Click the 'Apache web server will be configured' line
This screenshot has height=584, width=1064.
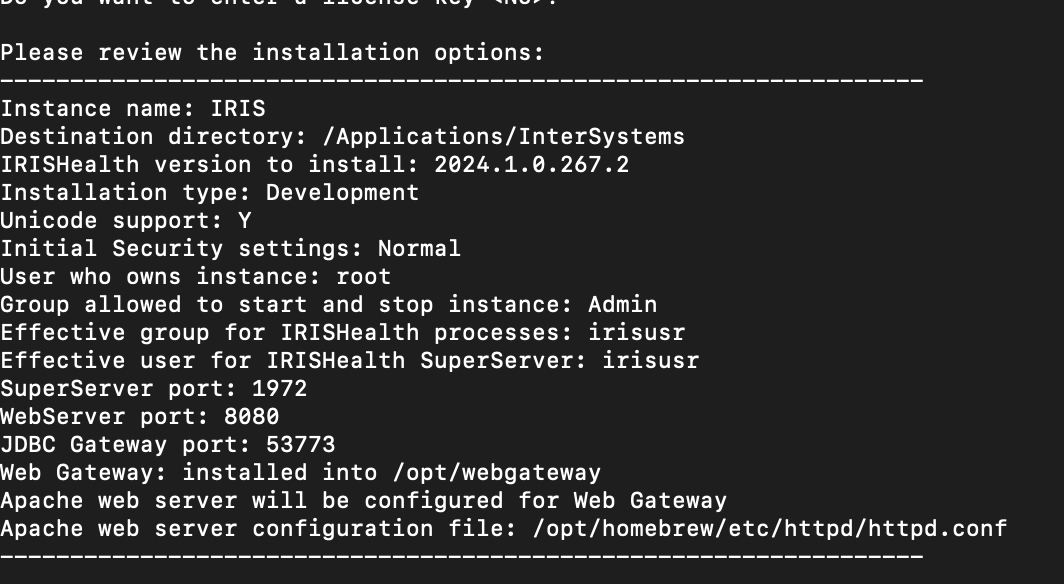coord(363,500)
